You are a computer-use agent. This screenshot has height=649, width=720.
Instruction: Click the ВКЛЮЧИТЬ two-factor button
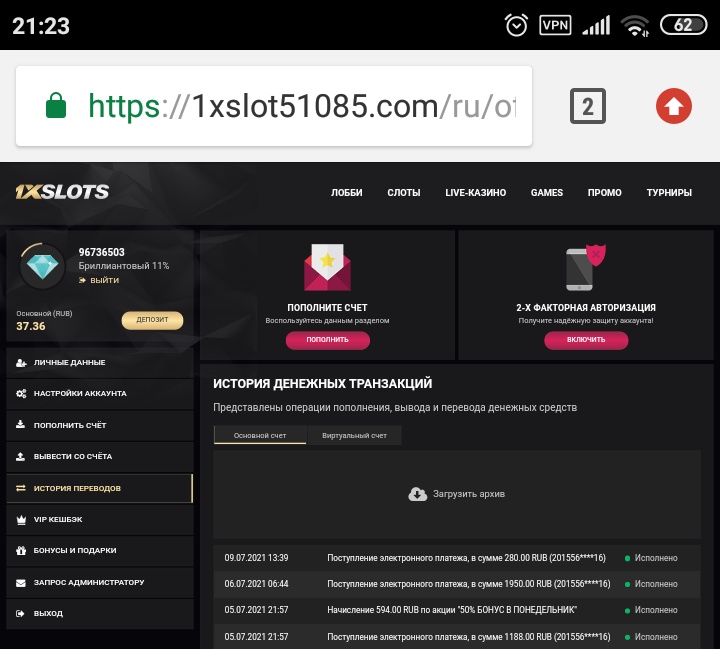click(586, 340)
